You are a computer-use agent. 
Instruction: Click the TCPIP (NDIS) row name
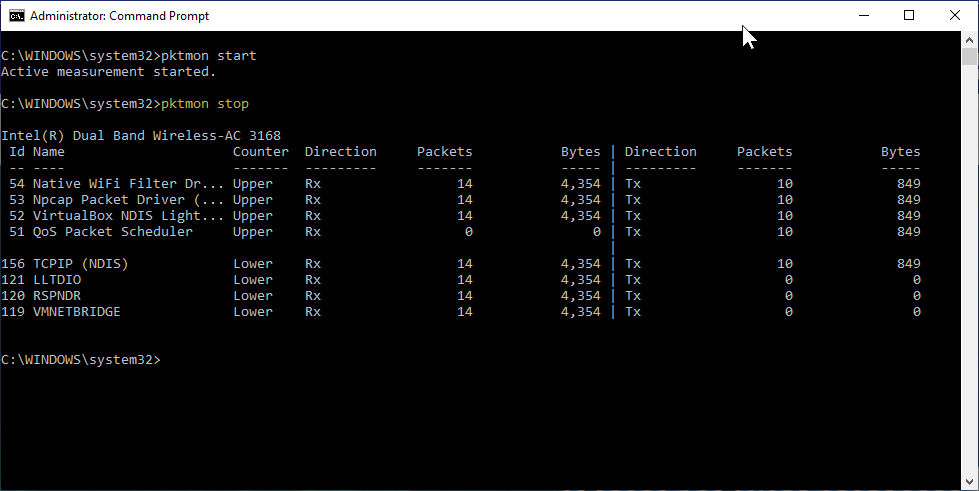click(x=80, y=264)
